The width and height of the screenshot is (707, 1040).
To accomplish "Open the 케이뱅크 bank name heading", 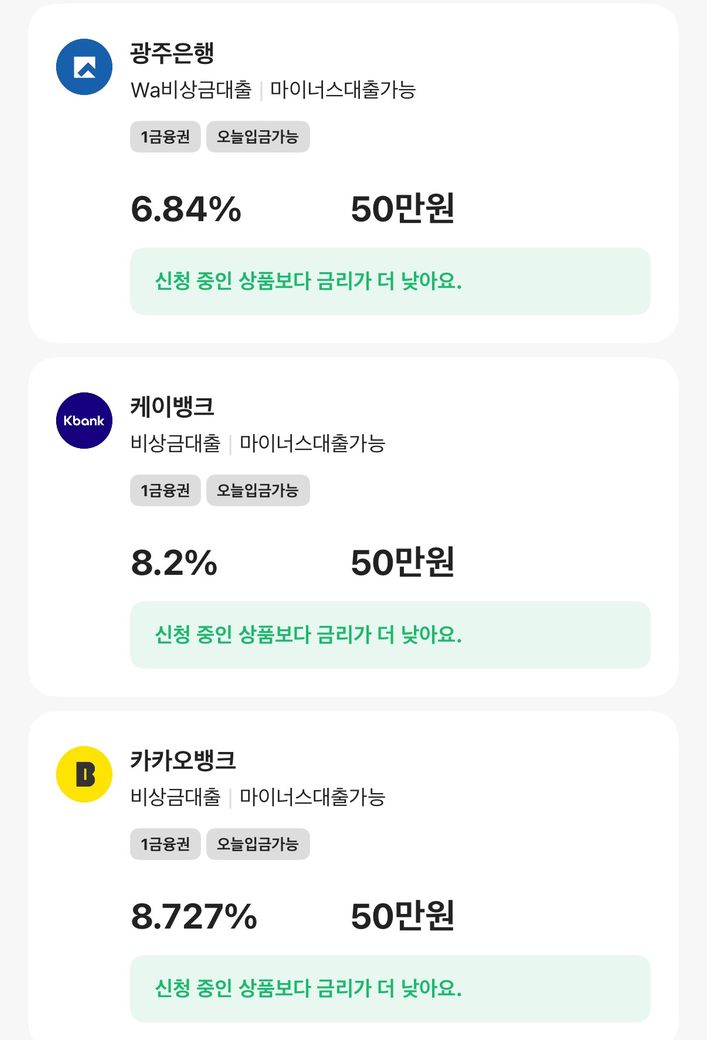I will click(172, 407).
